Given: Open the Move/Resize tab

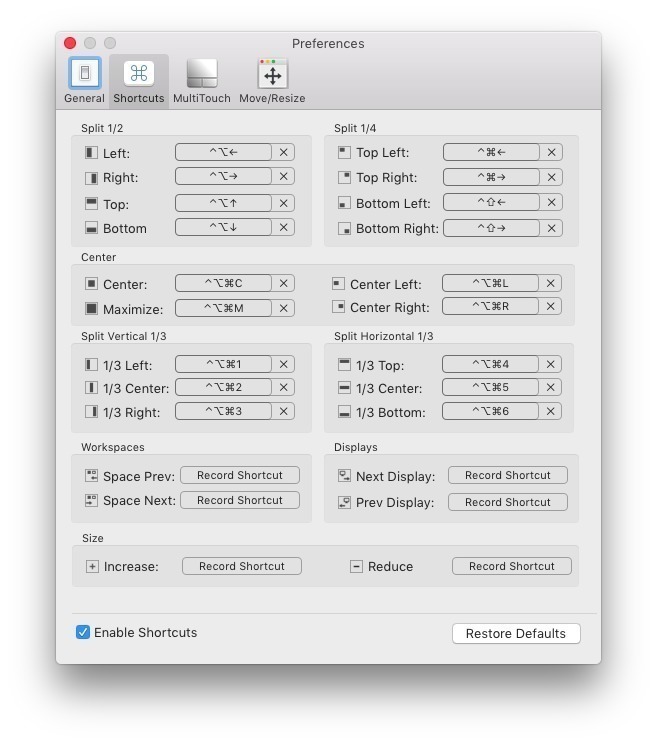Looking at the screenshot, I should tap(273, 80).
